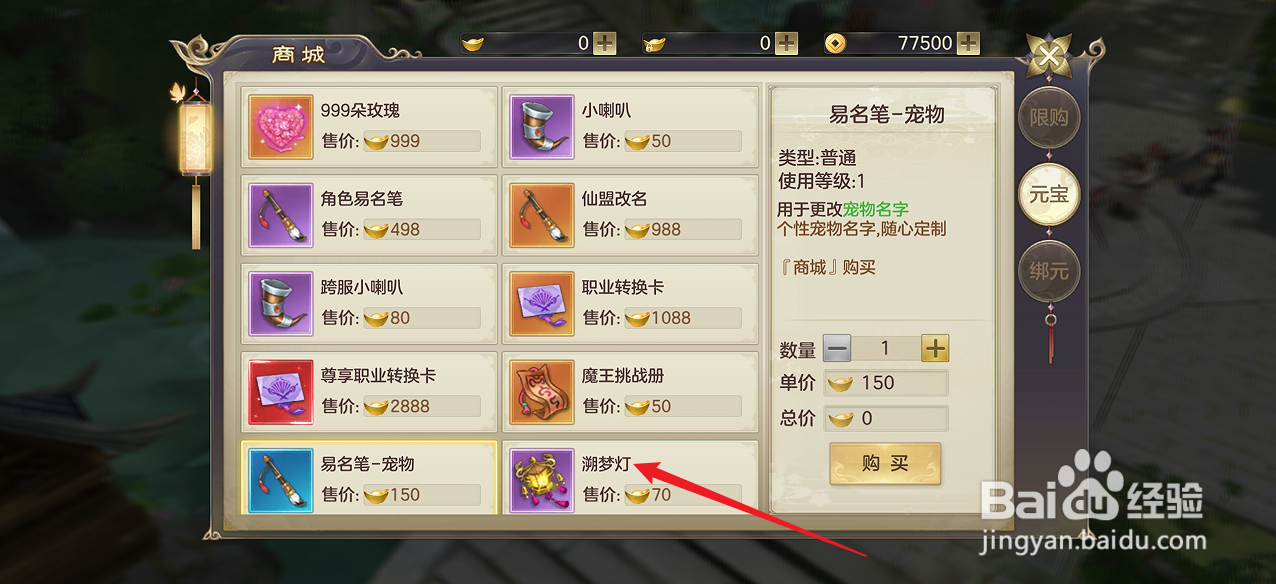Decrease quantity with the minus stepper
The height and width of the screenshot is (584, 1276).
click(x=837, y=349)
